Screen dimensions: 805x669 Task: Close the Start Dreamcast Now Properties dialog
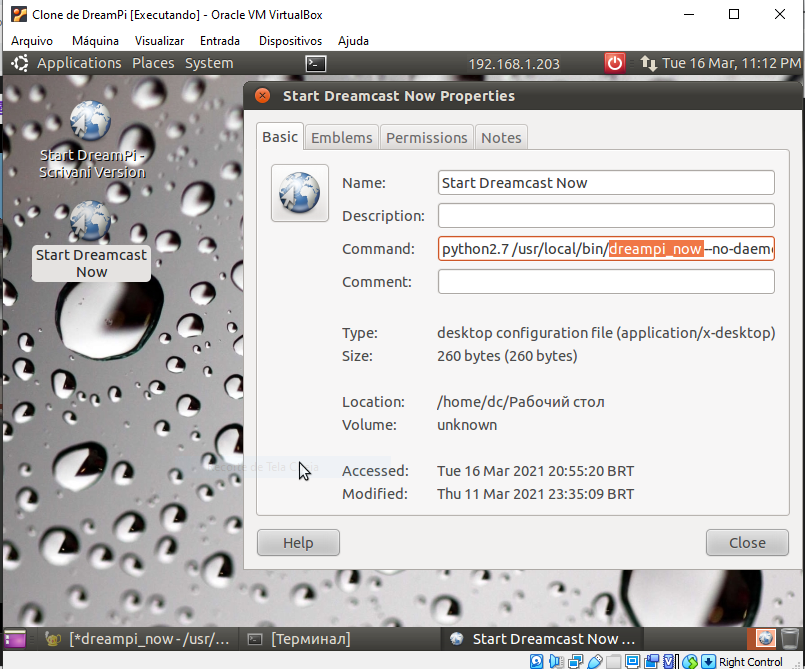[262, 95]
